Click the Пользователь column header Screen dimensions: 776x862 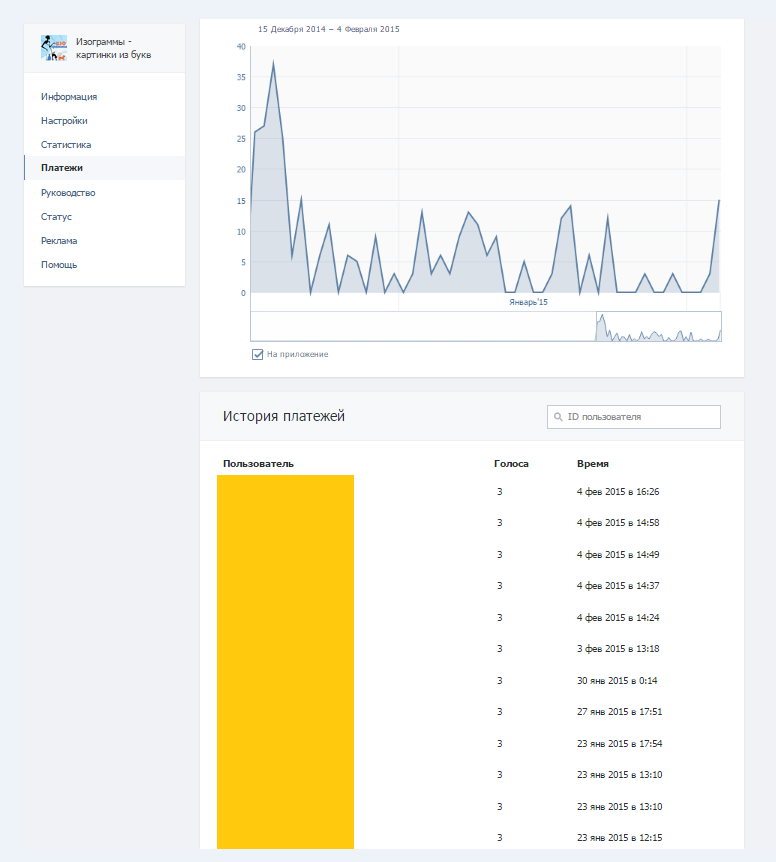pyautogui.click(x=258, y=464)
